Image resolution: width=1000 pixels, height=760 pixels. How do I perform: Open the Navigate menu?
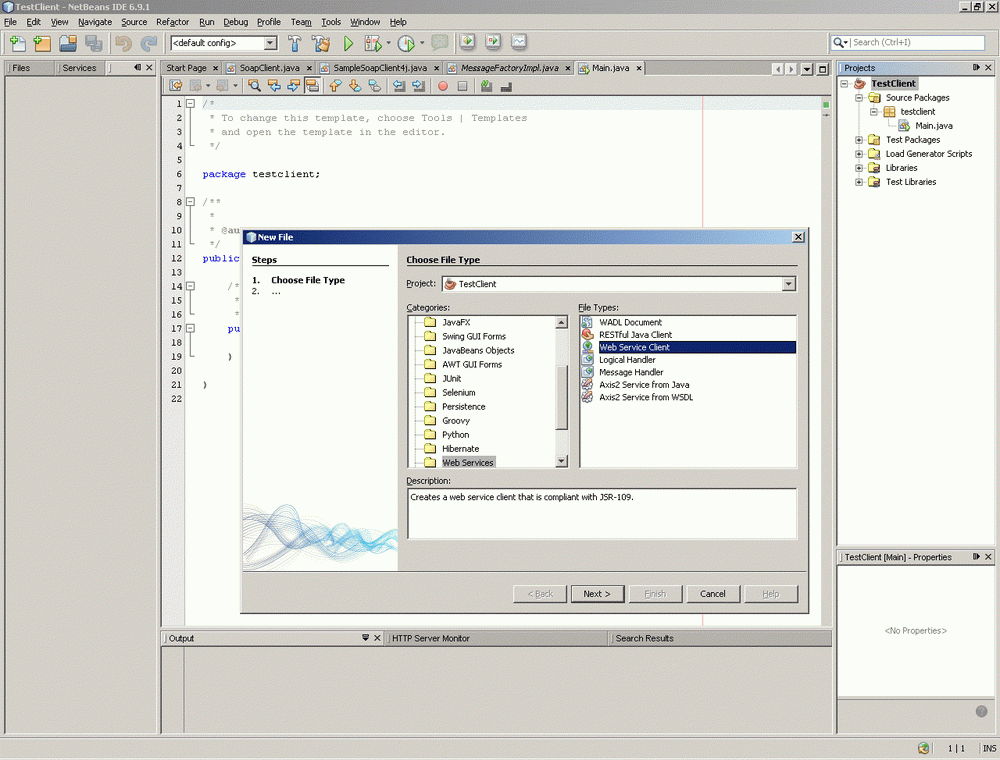(95, 22)
